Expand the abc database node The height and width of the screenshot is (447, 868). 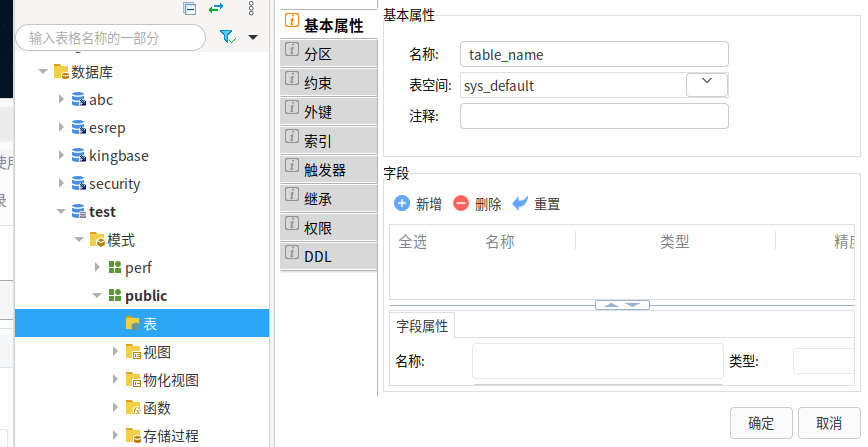click(x=61, y=100)
